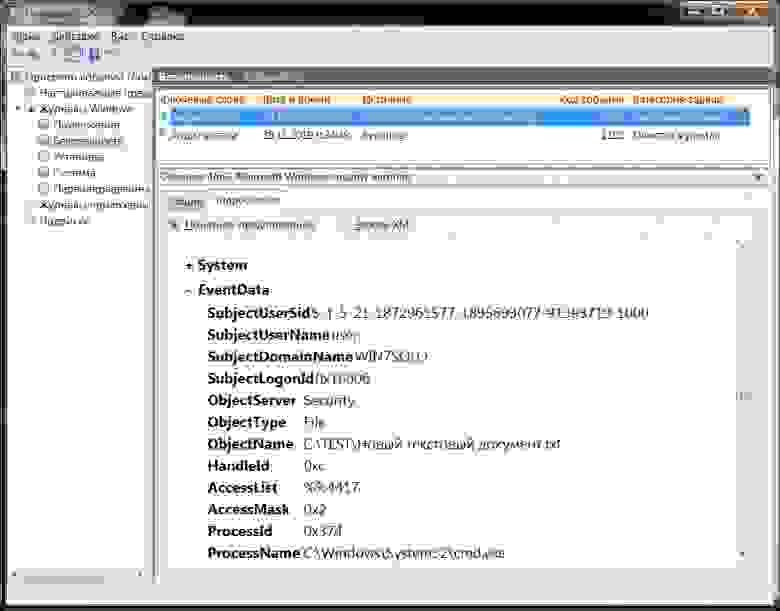This screenshot has height=611, width=780.
Task: Click the Безопасность log icon in tree
Action: tap(44, 140)
